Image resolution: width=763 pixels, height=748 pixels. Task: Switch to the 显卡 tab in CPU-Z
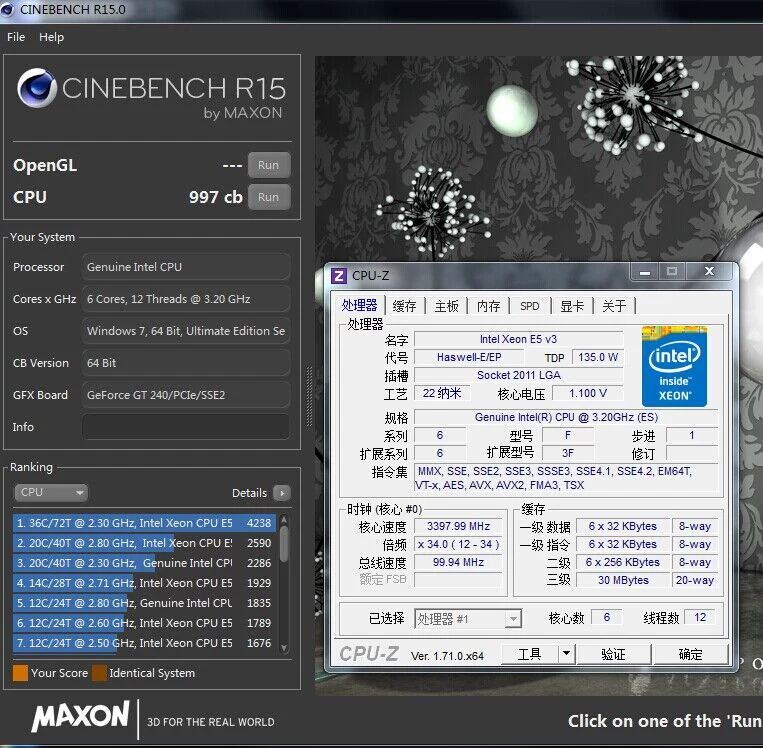[x=572, y=306]
